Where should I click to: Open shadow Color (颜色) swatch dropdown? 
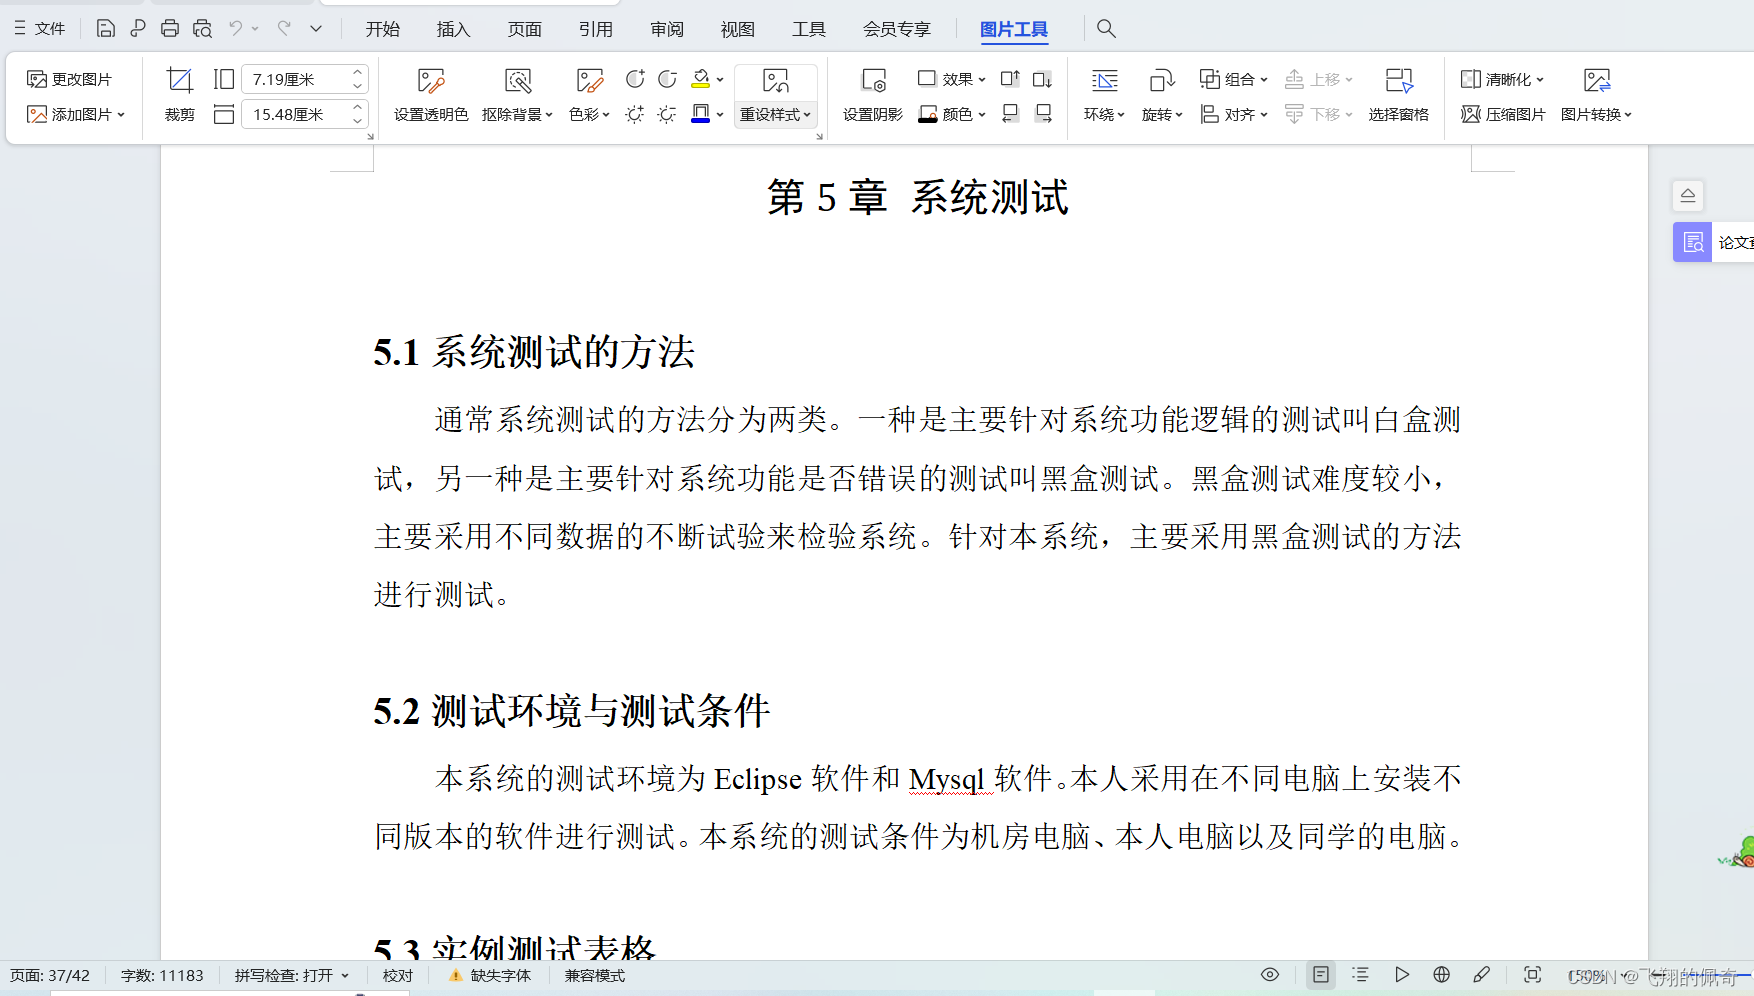[952, 114]
